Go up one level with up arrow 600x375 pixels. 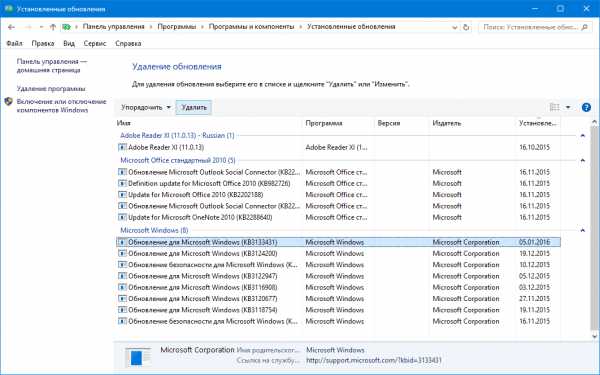53,27
